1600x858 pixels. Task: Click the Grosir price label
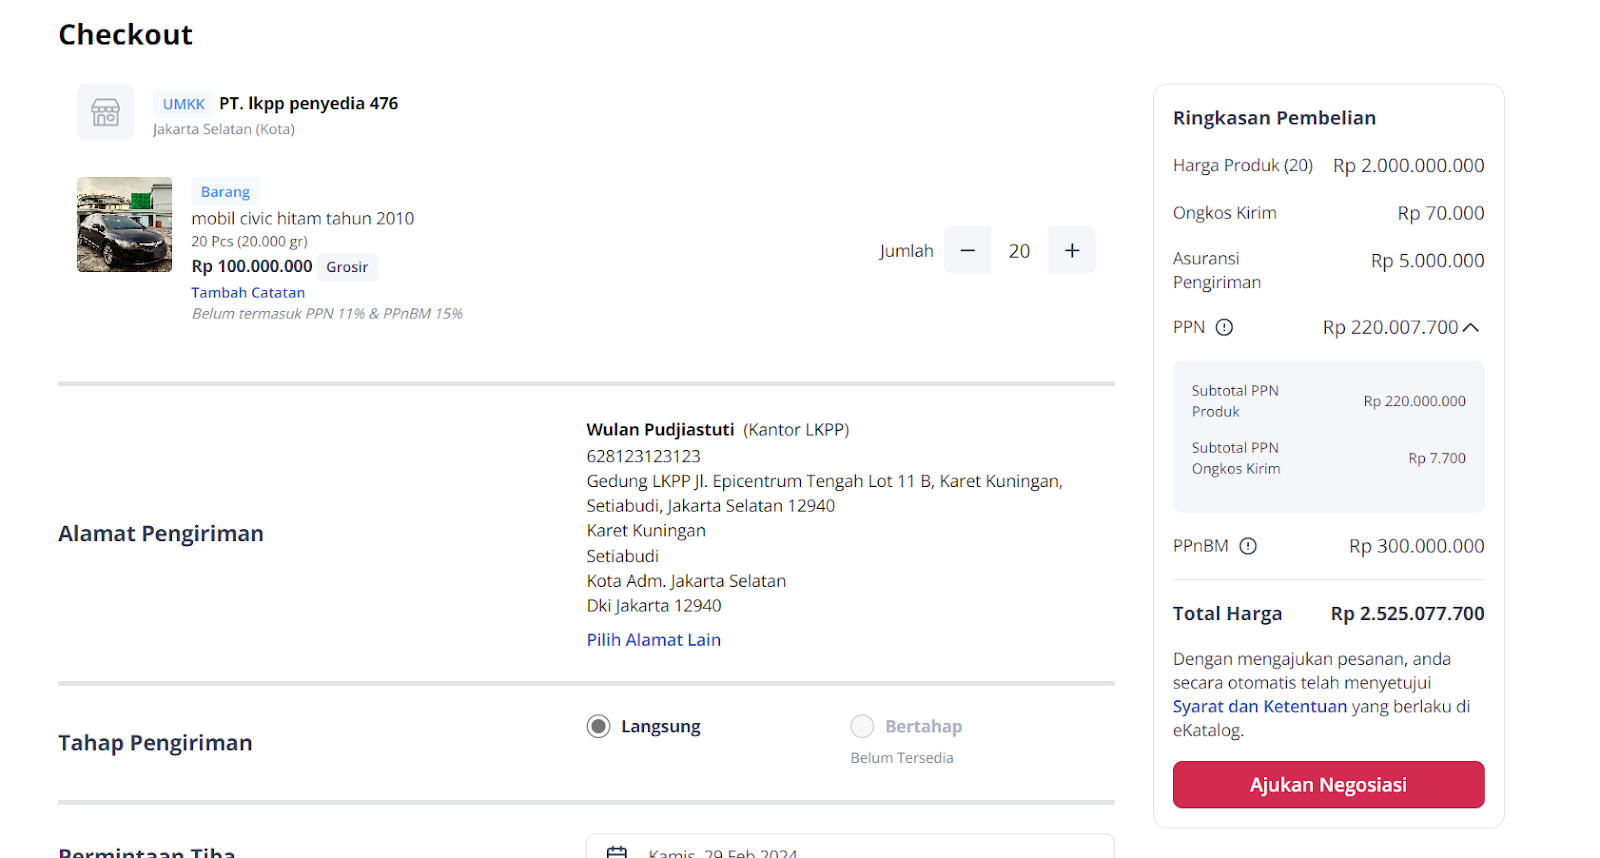point(347,267)
